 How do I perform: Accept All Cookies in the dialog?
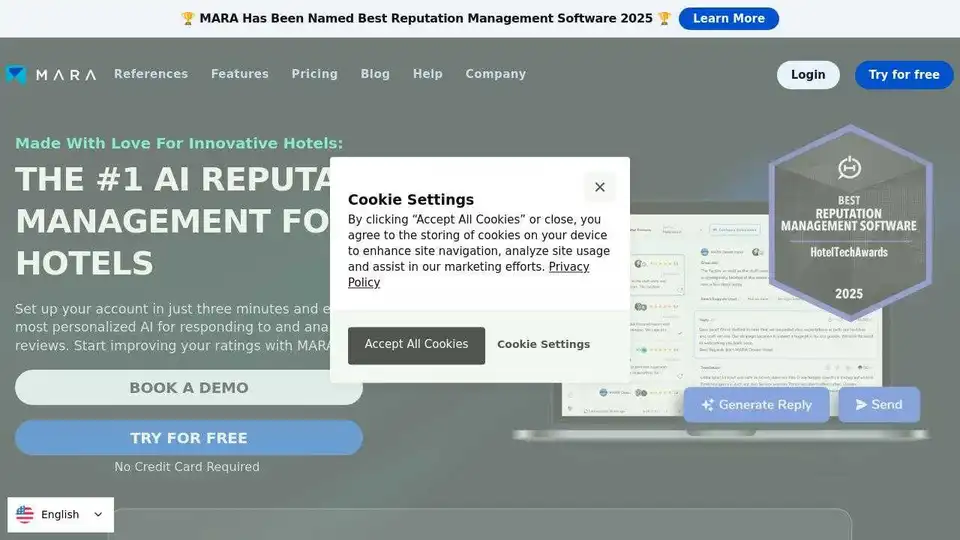click(416, 345)
